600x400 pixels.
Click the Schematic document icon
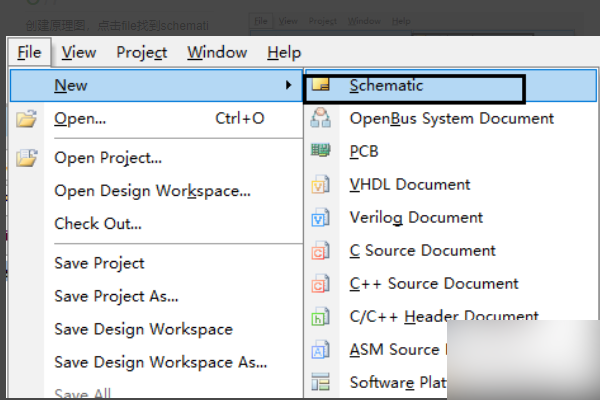pyautogui.click(x=321, y=86)
